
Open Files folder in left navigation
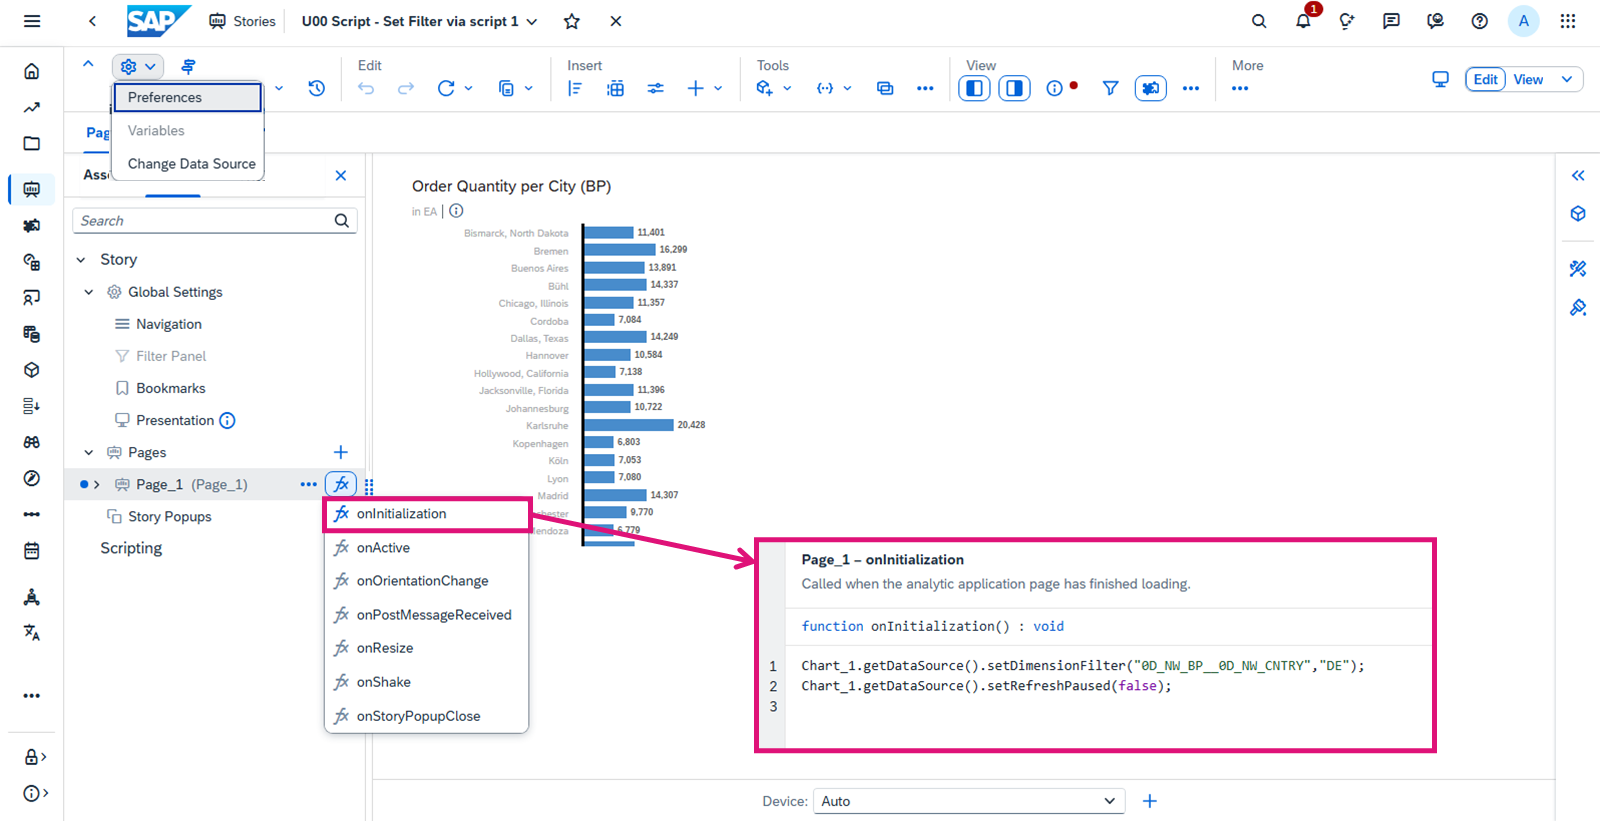point(32,143)
